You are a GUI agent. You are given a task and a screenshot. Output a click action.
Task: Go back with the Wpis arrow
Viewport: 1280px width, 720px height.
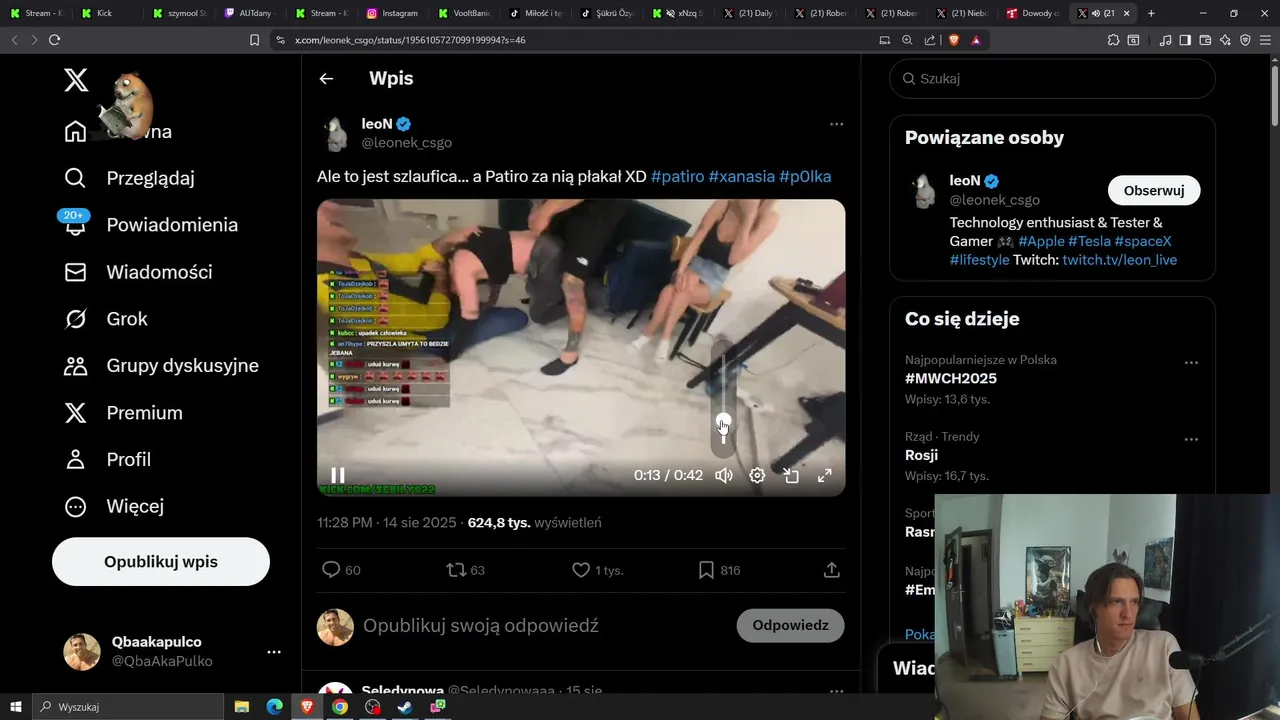[x=326, y=78]
